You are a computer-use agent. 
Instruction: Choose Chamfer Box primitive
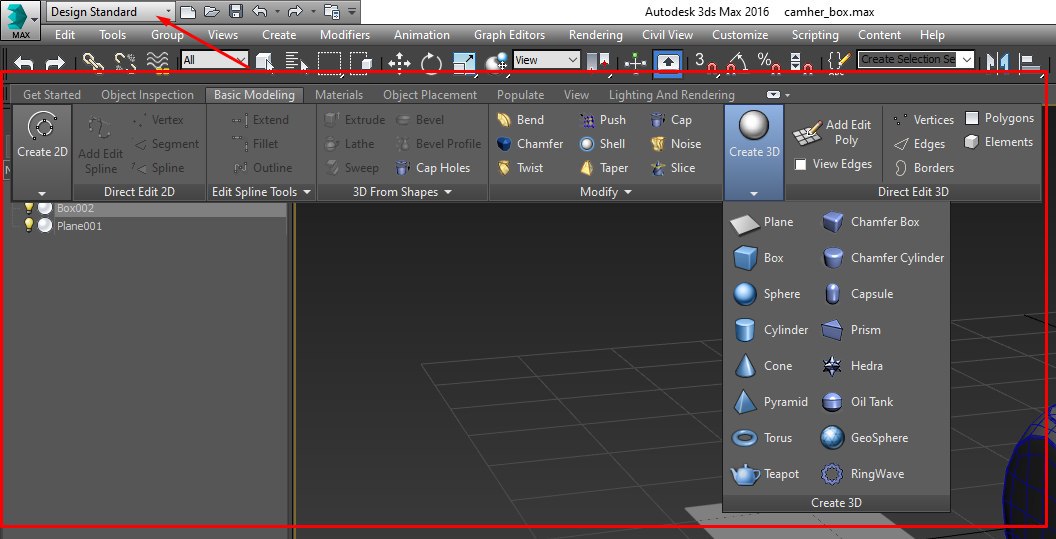[871, 222]
